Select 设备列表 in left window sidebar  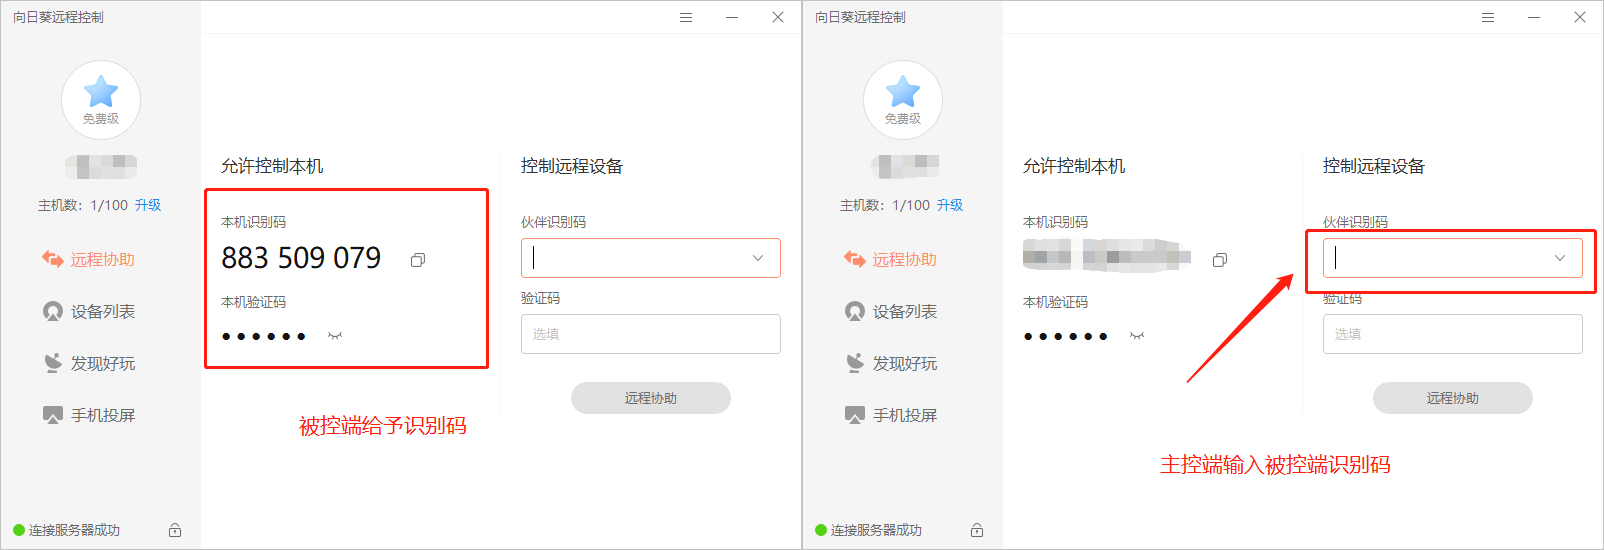click(x=102, y=312)
